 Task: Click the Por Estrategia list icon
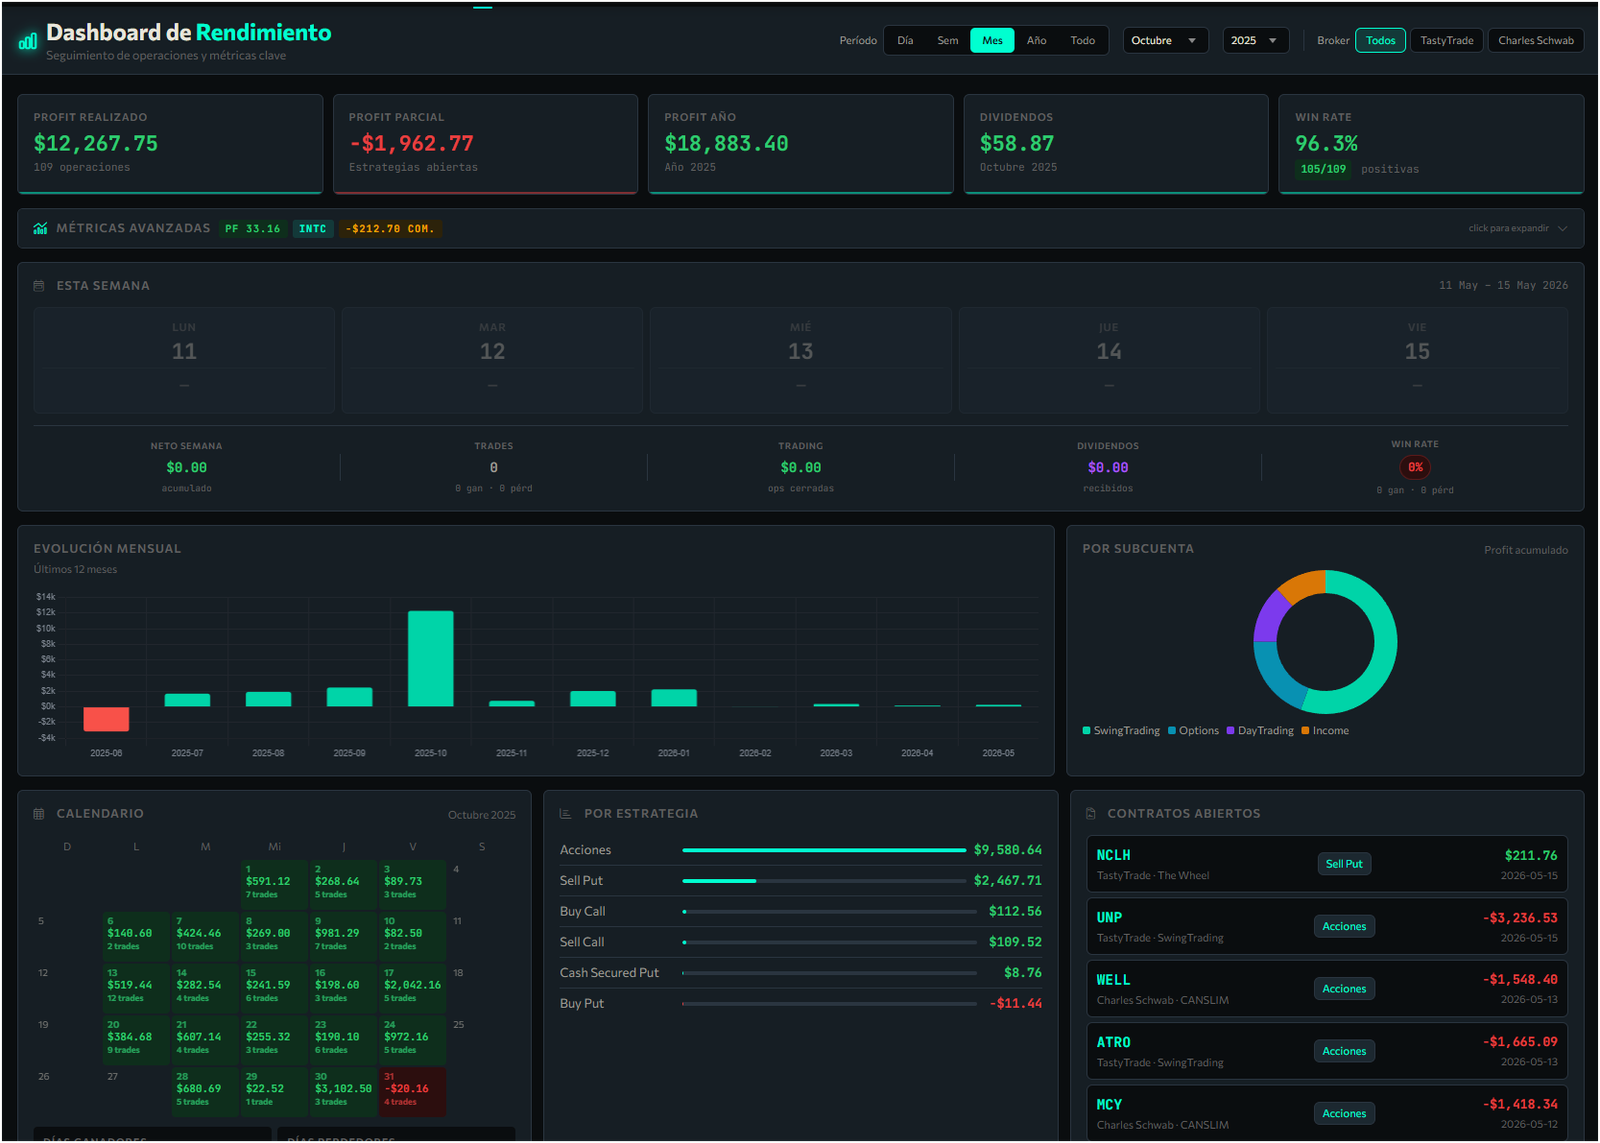pos(565,814)
